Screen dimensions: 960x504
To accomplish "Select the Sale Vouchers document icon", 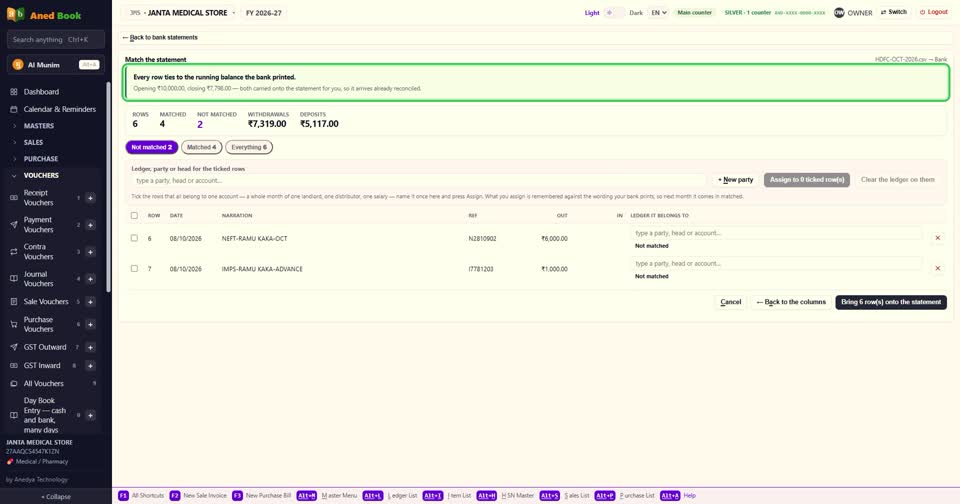I will (13, 301).
